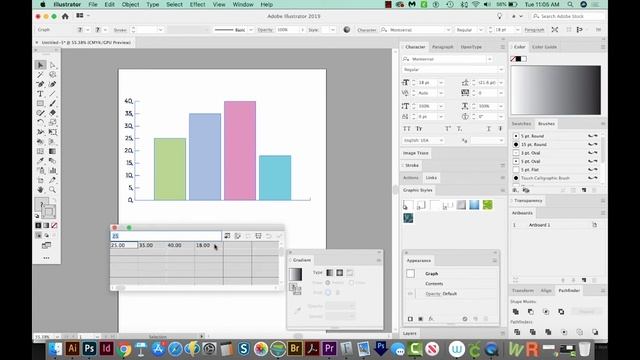
Task: Switch to Swatches tab
Action: [x=521, y=124]
